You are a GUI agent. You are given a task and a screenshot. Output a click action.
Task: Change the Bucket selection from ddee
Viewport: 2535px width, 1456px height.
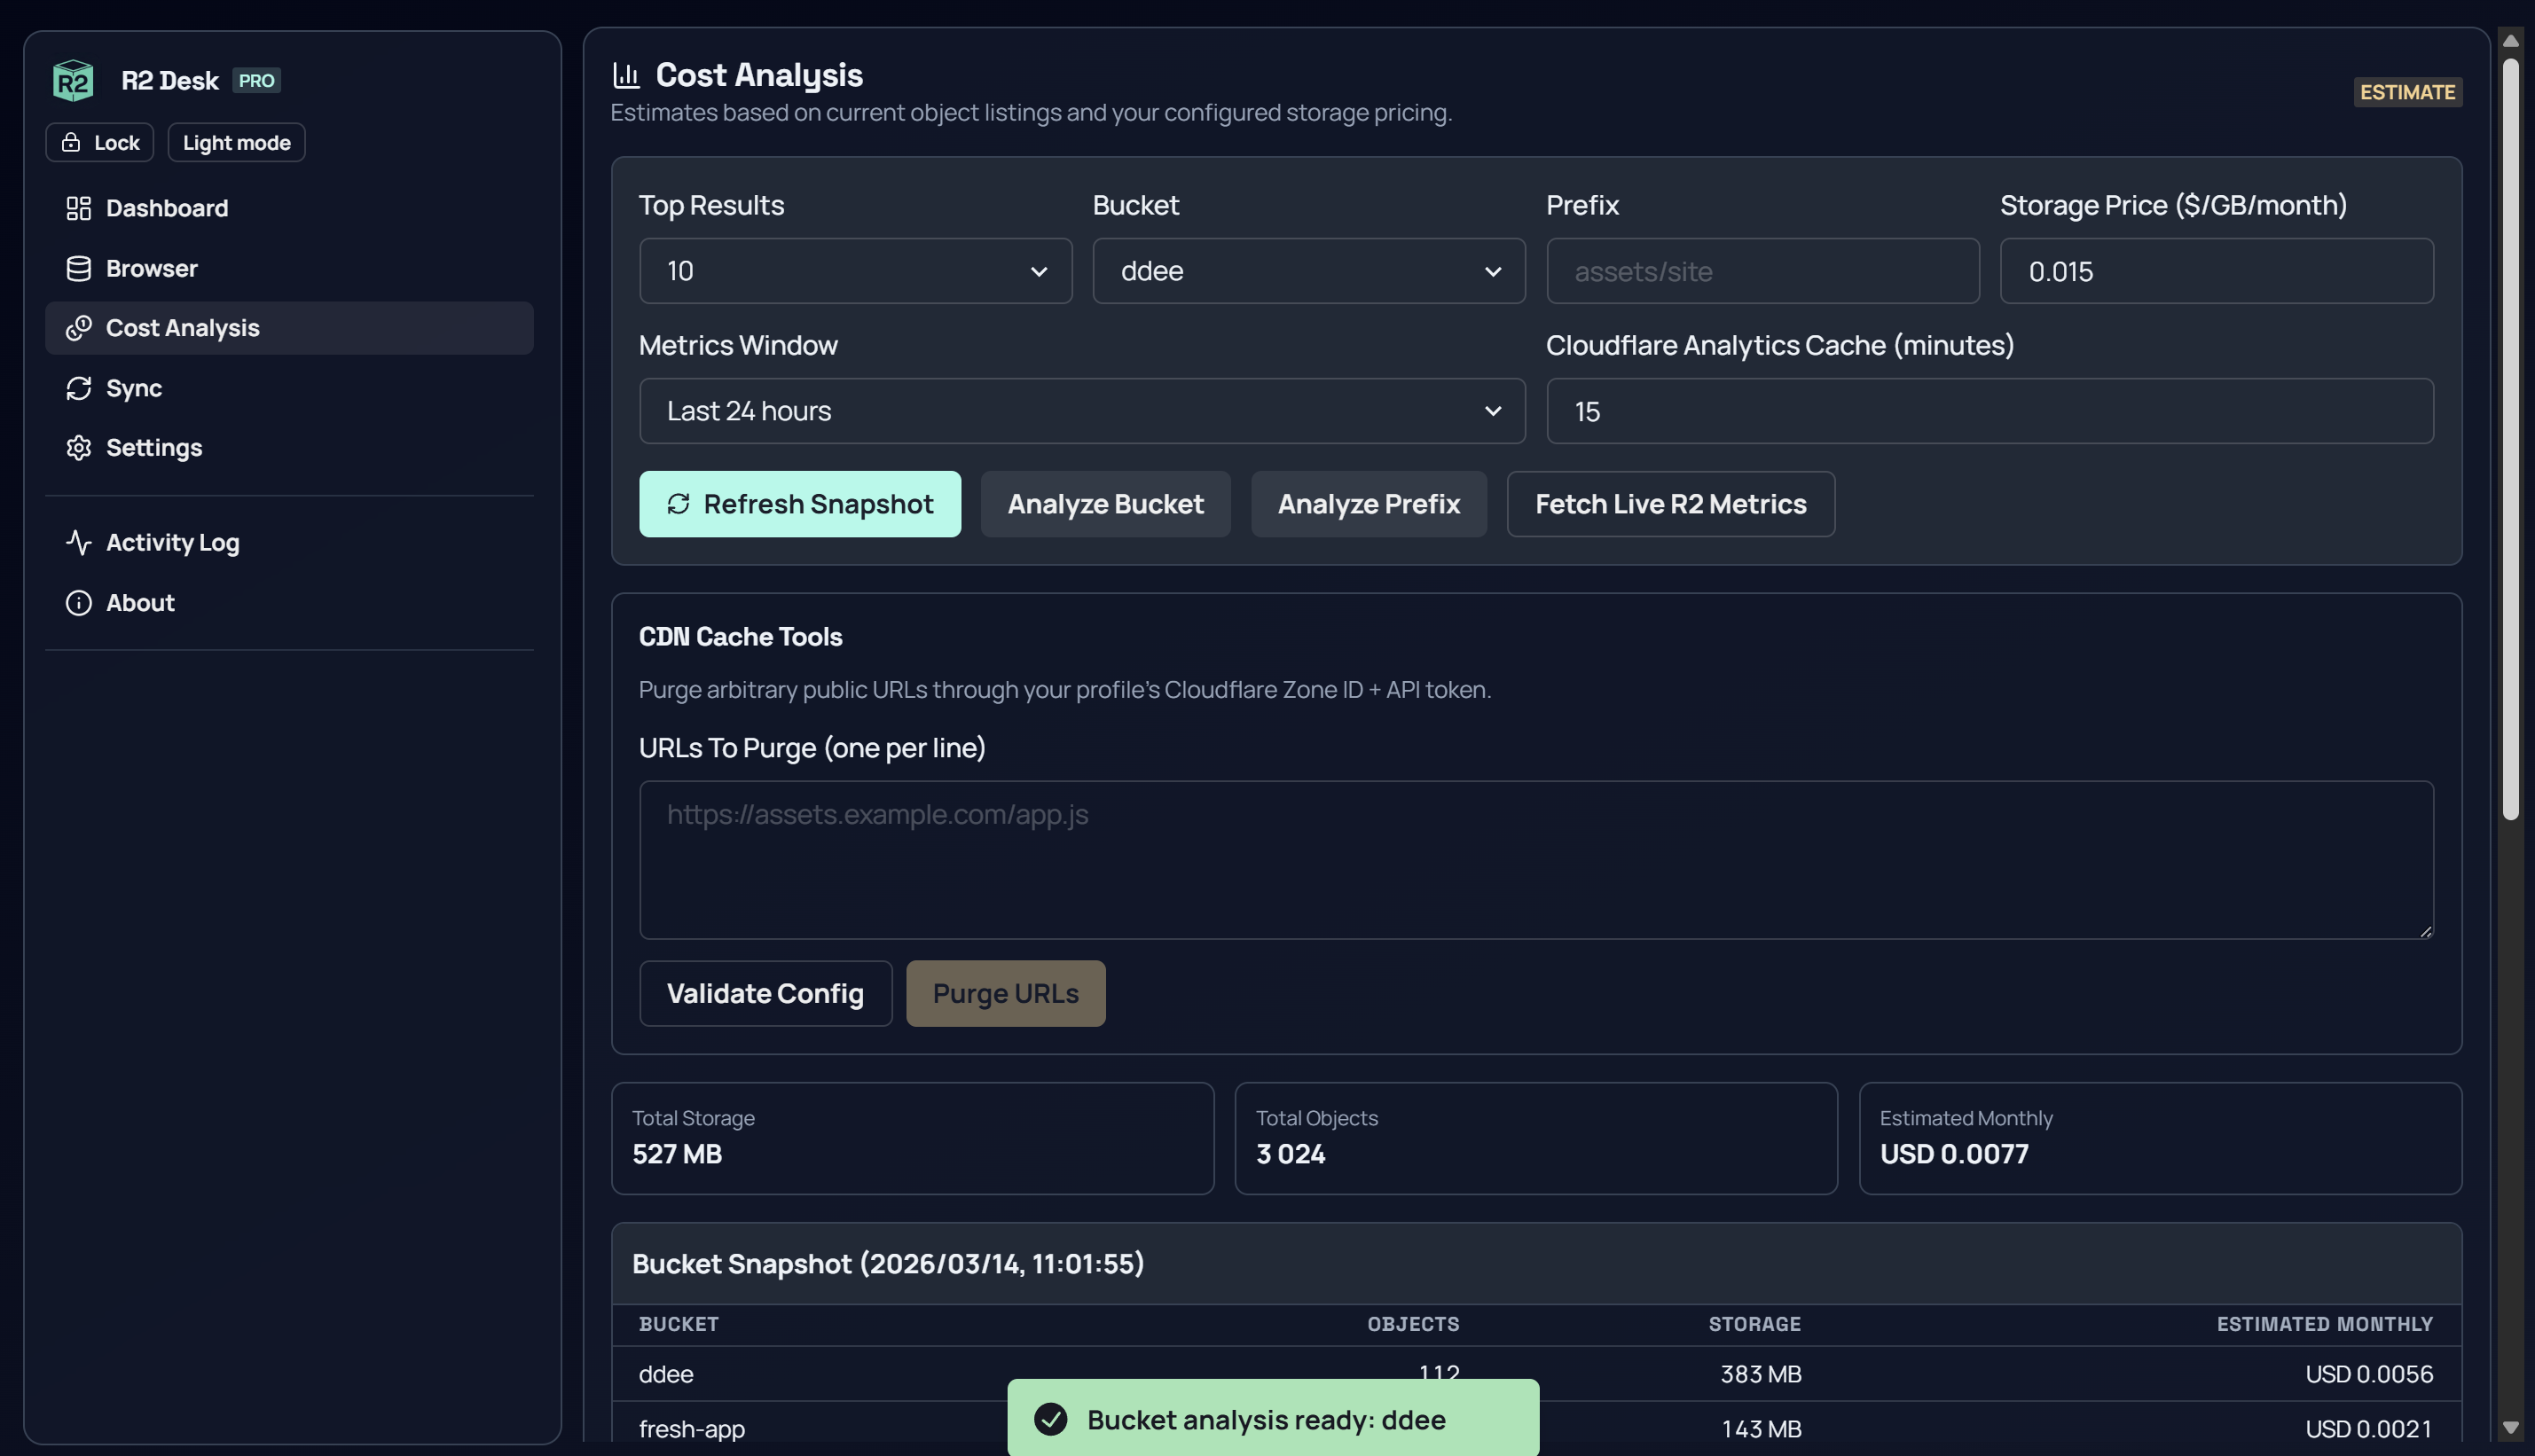point(1308,271)
